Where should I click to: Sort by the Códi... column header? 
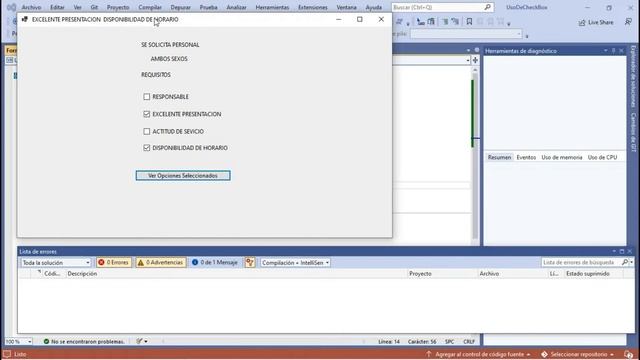click(52, 273)
